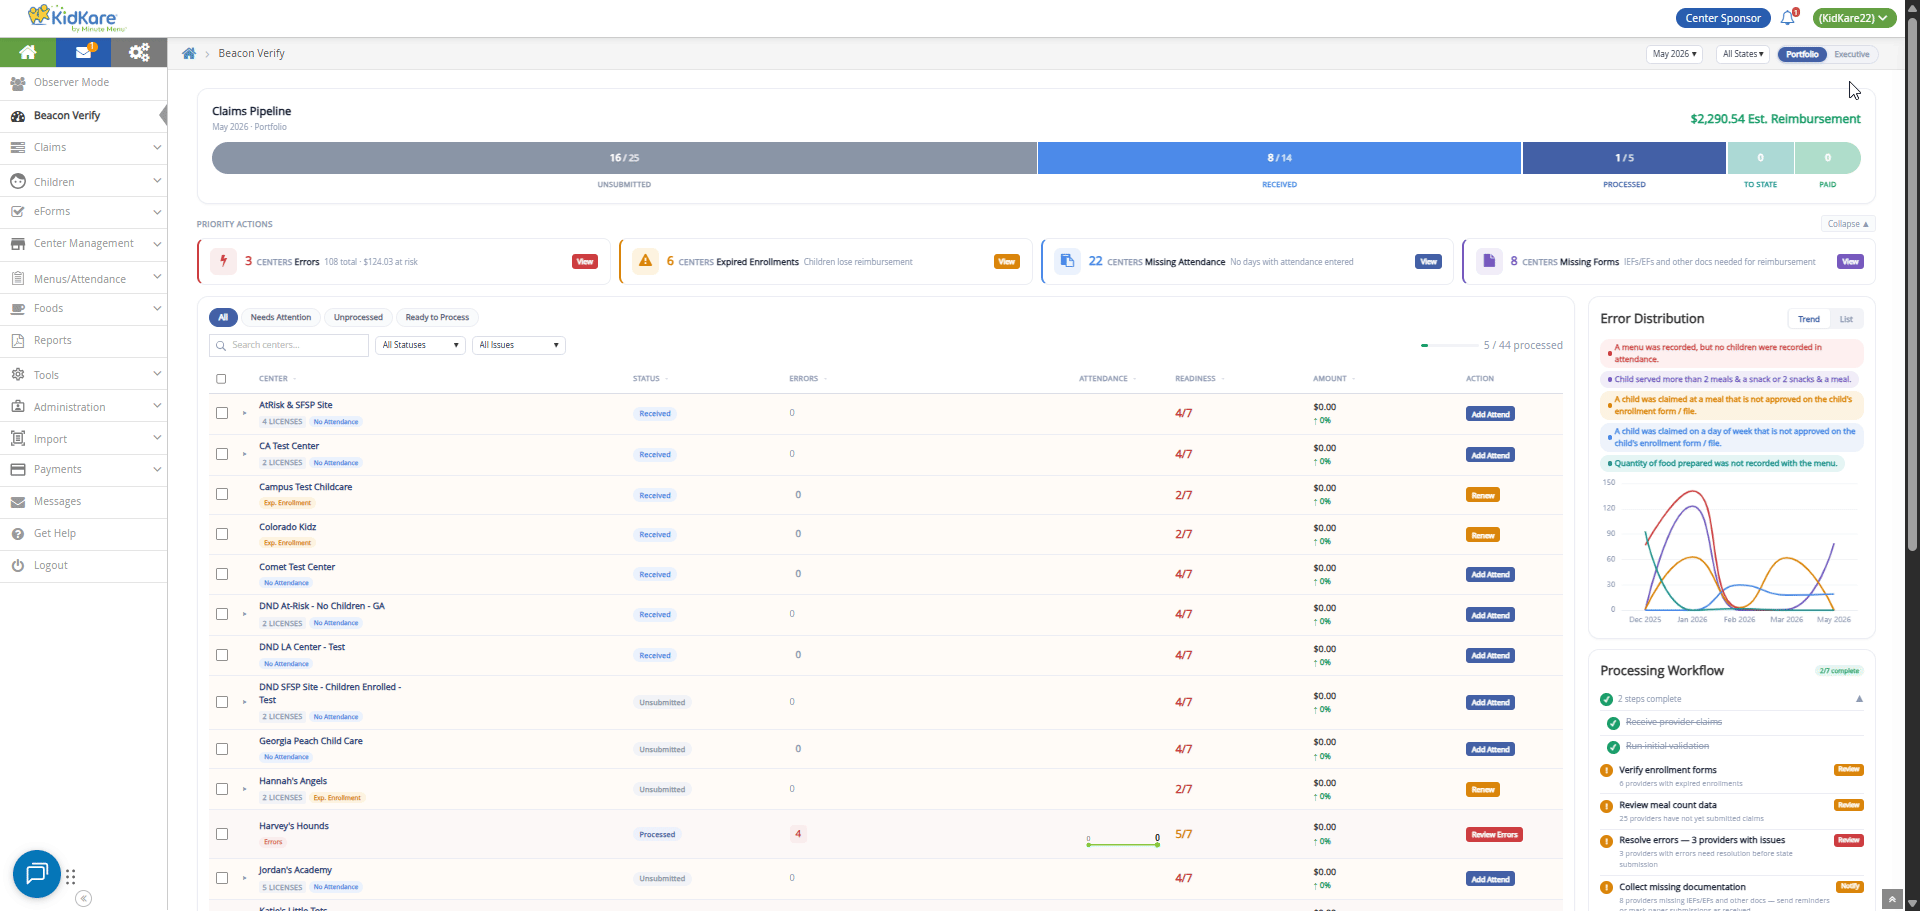Screen dimensions: 1920x911
Task: Click View on Missing Attendance card
Action: (x=1428, y=261)
